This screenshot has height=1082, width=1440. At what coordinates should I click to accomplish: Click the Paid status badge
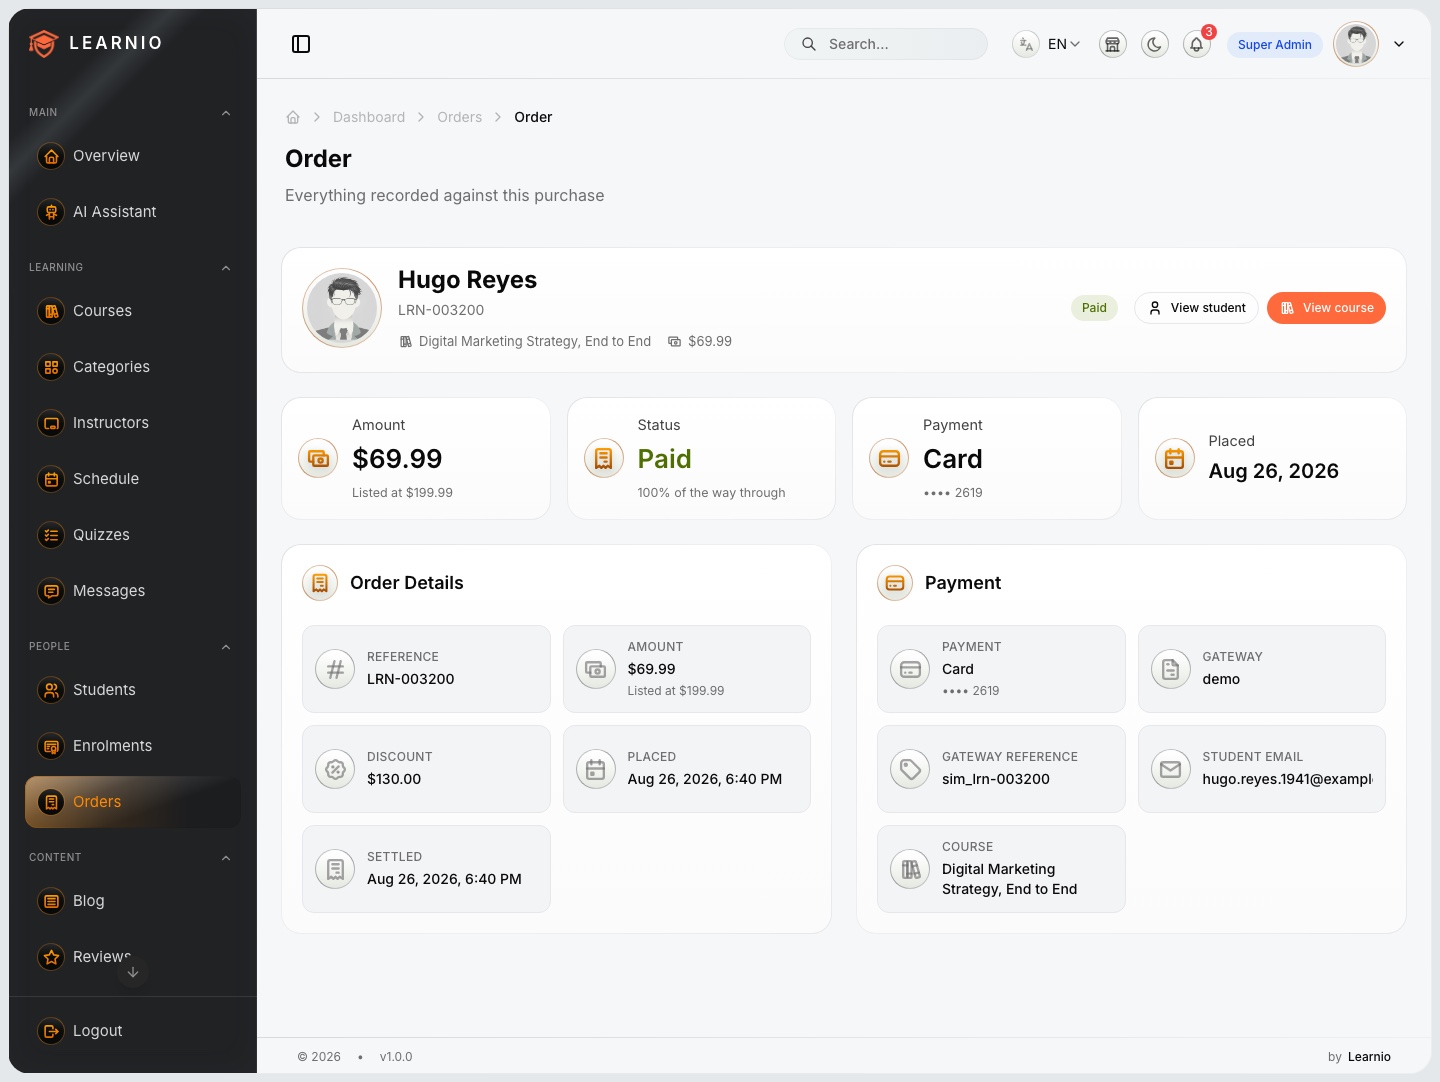coord(1094,308)
